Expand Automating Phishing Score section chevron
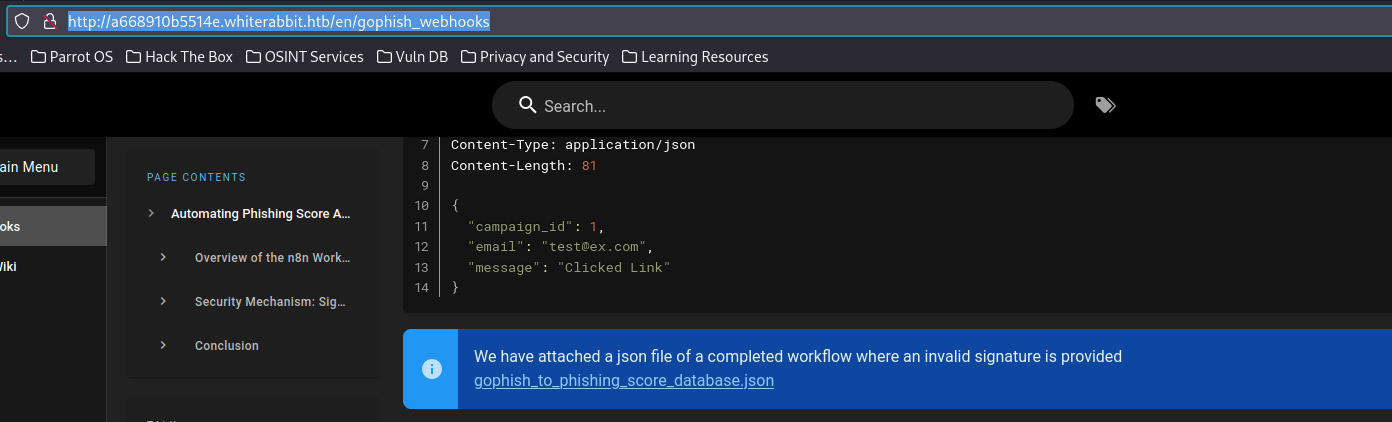 click(x=151, y=213)
